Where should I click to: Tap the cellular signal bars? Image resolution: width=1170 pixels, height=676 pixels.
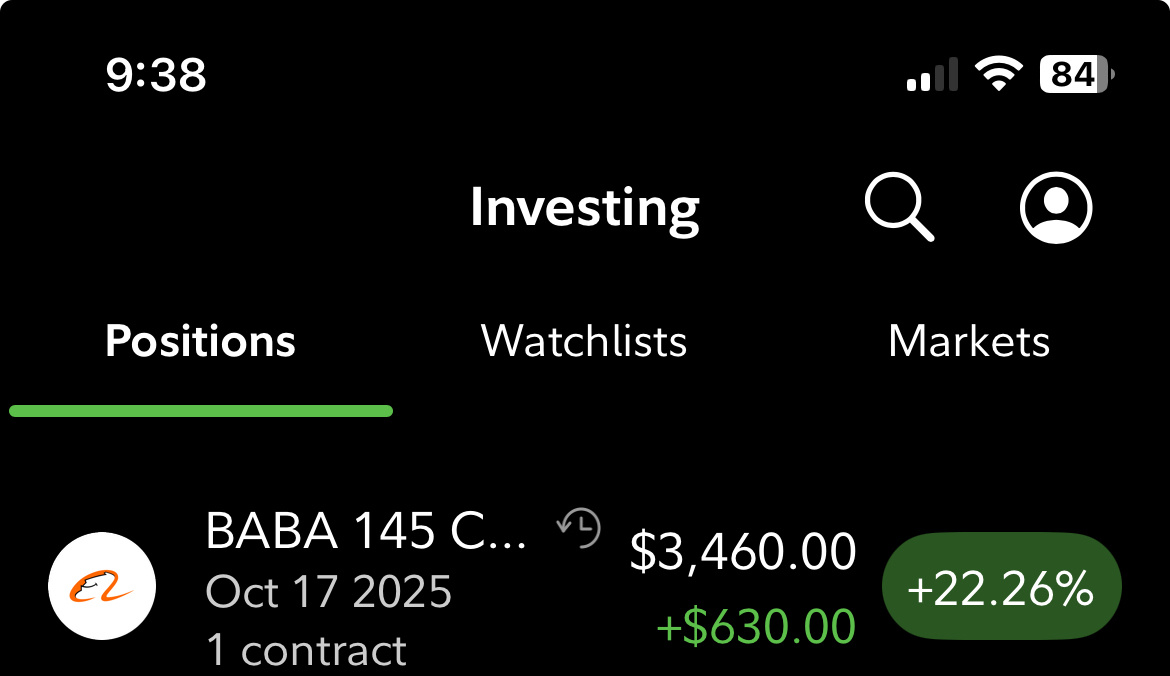(932, 75)
